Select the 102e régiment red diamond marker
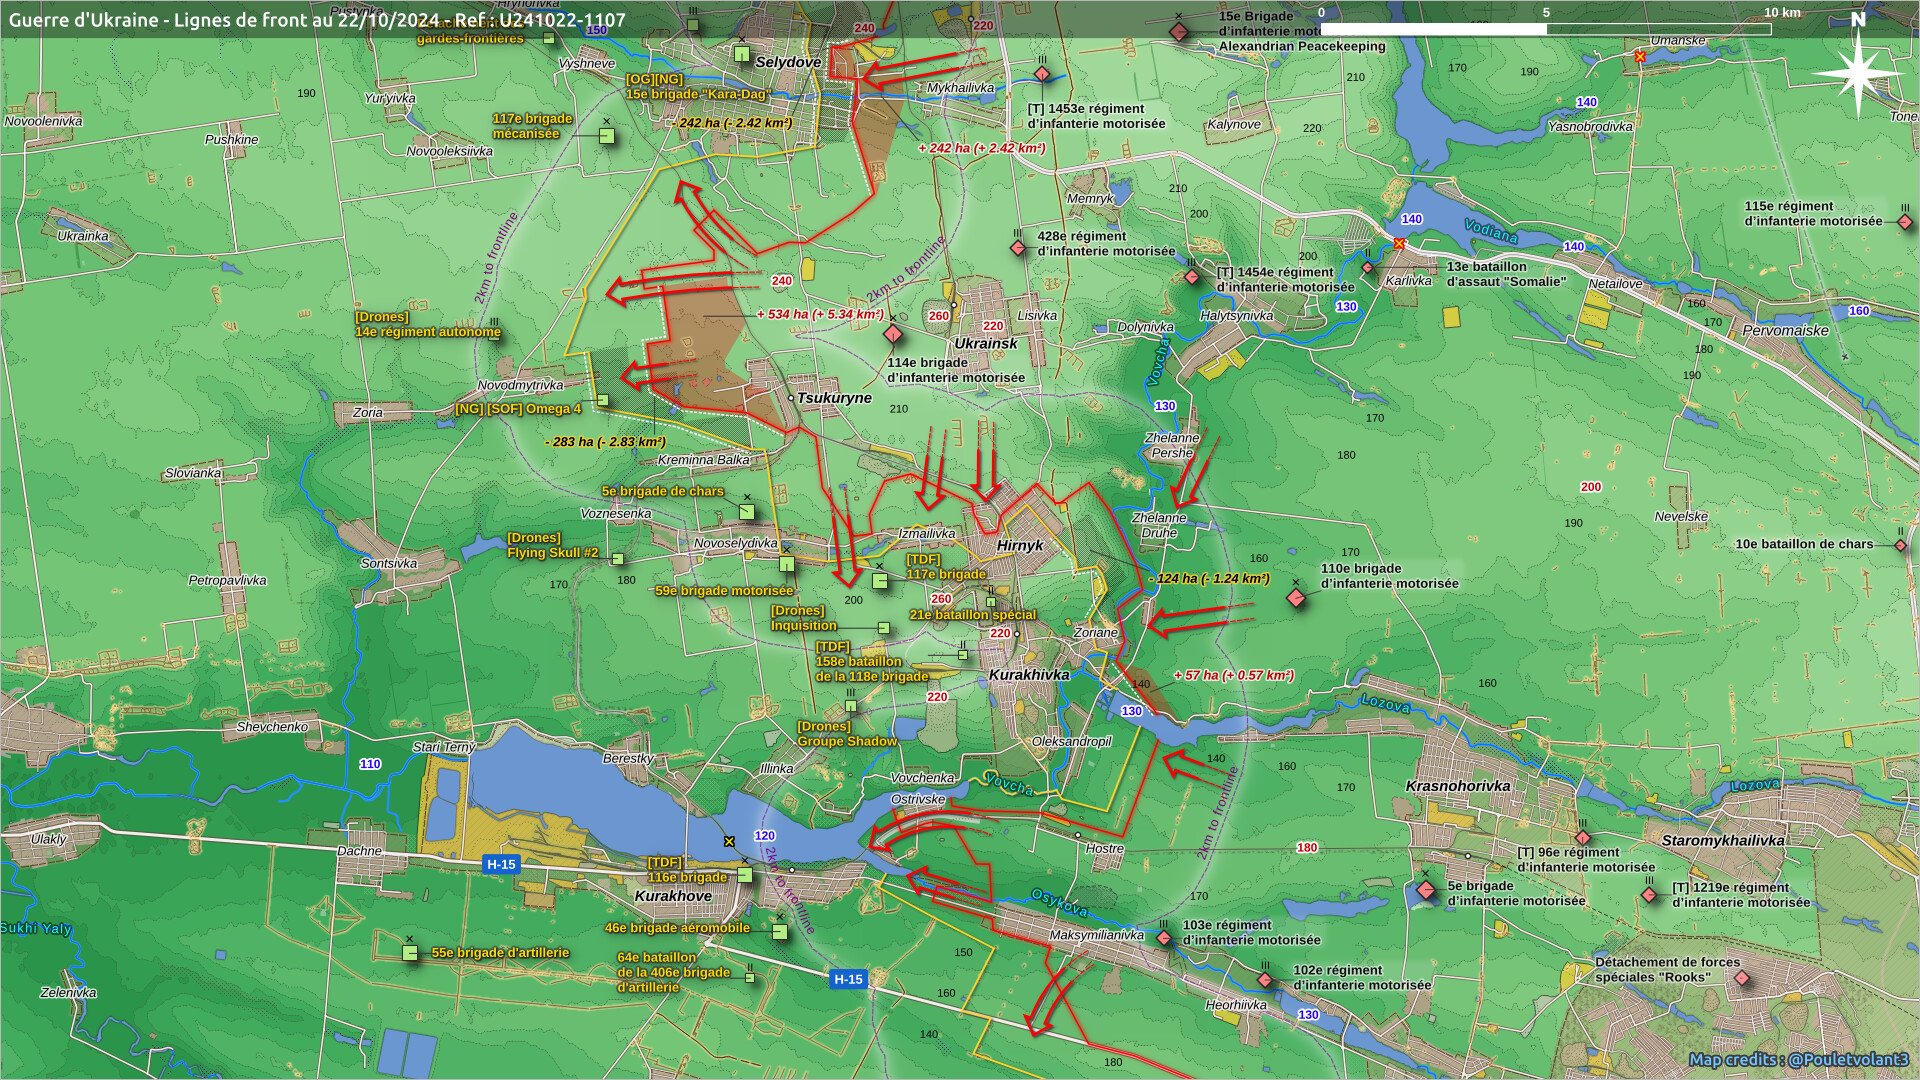 (x=1265, y=980)
